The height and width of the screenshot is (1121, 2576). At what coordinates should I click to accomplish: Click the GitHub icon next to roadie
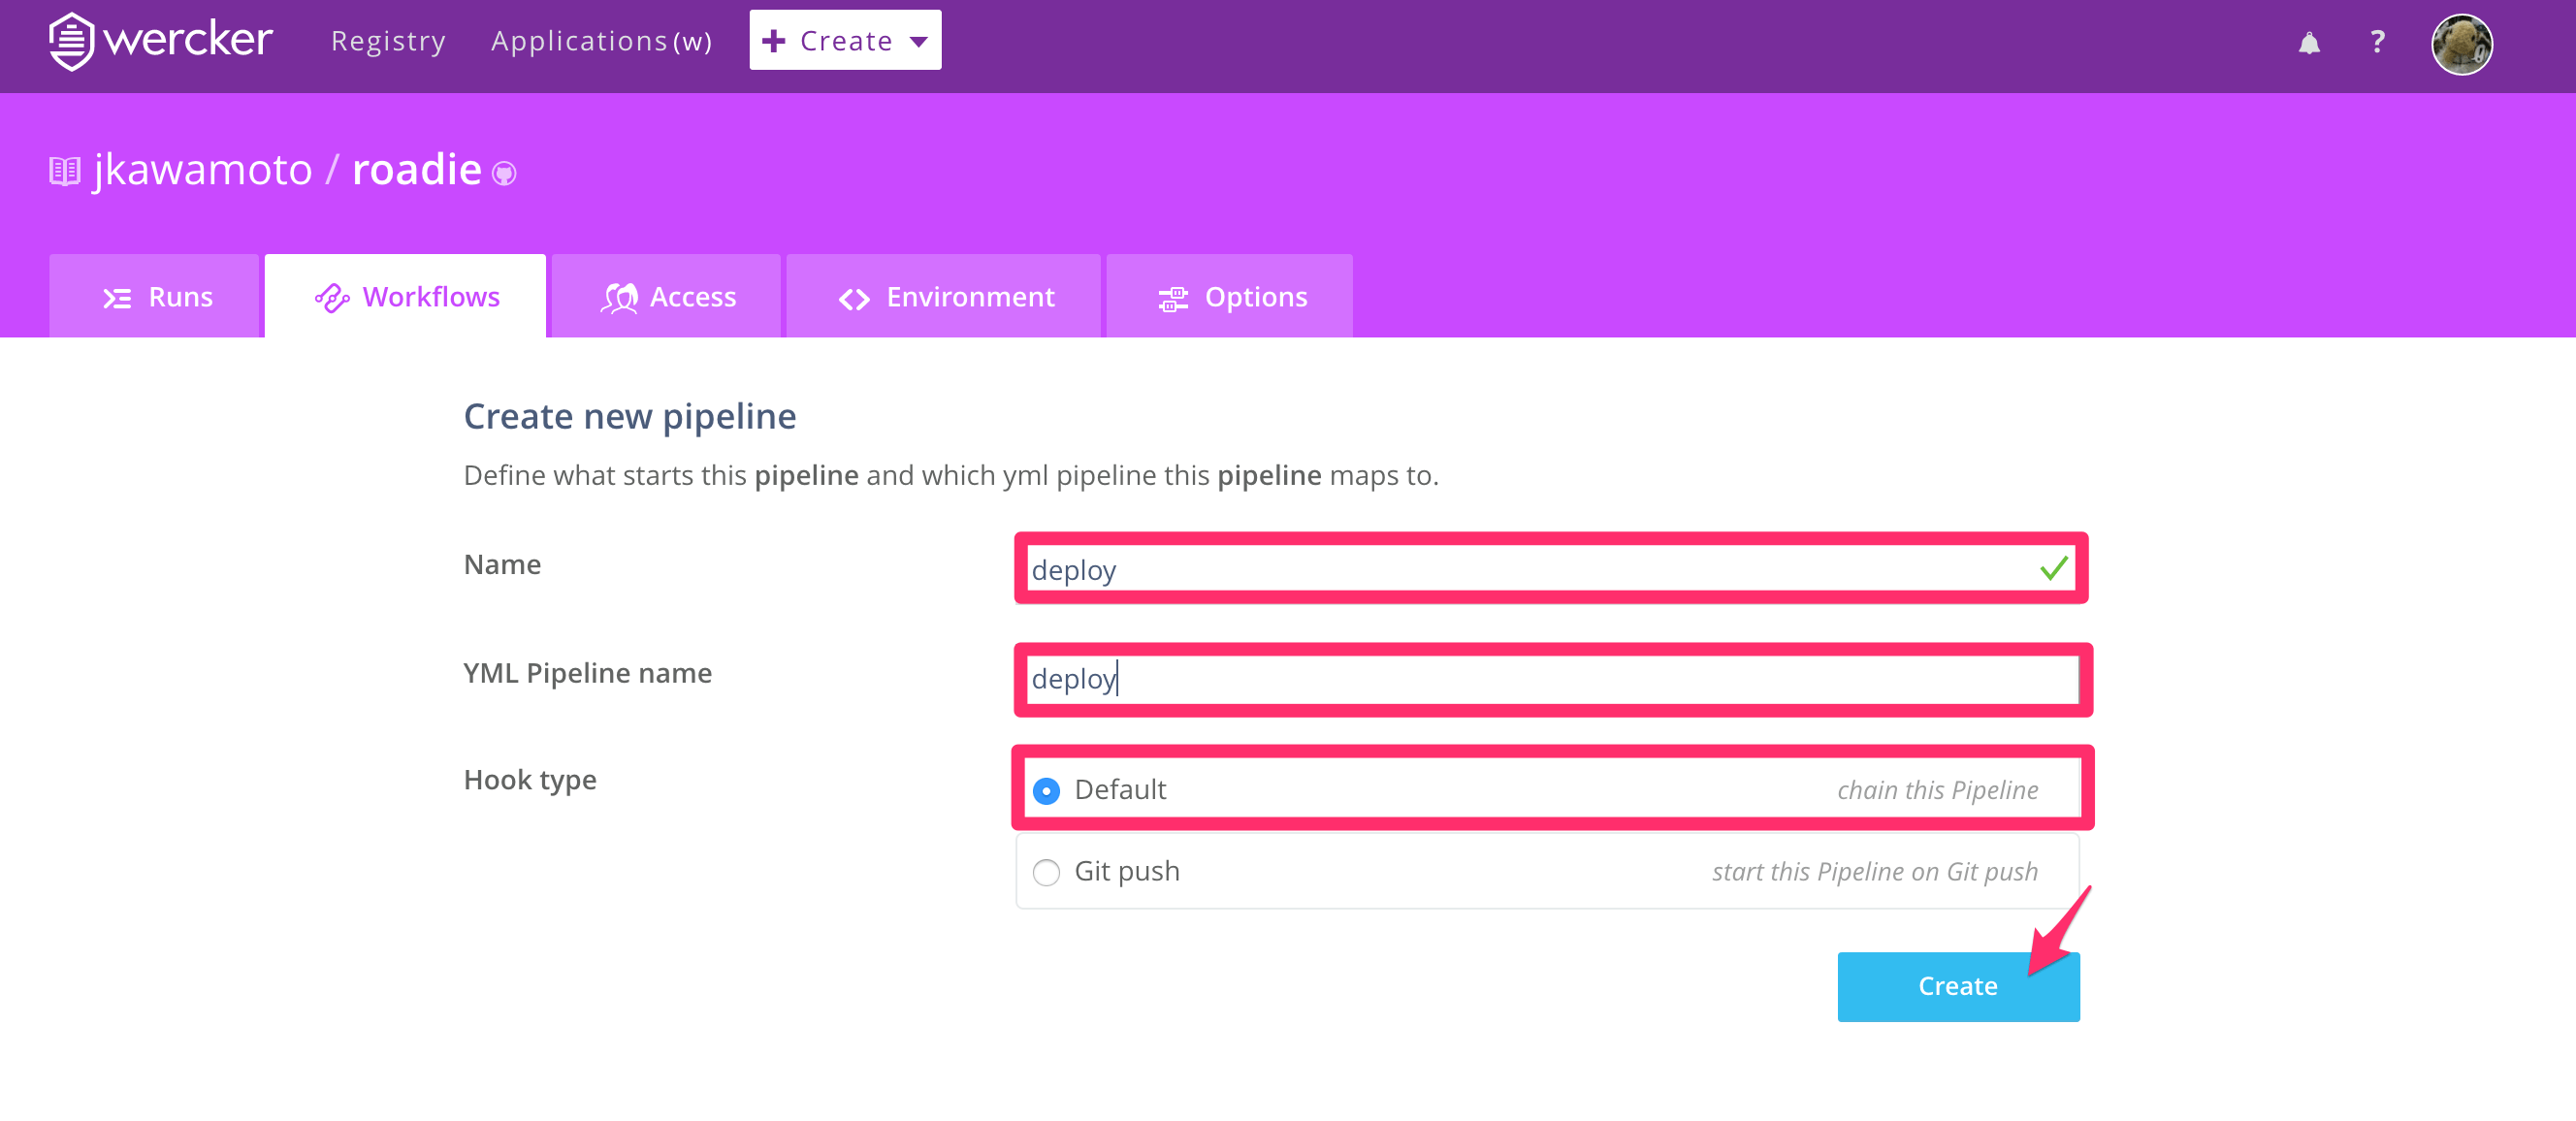505,174
